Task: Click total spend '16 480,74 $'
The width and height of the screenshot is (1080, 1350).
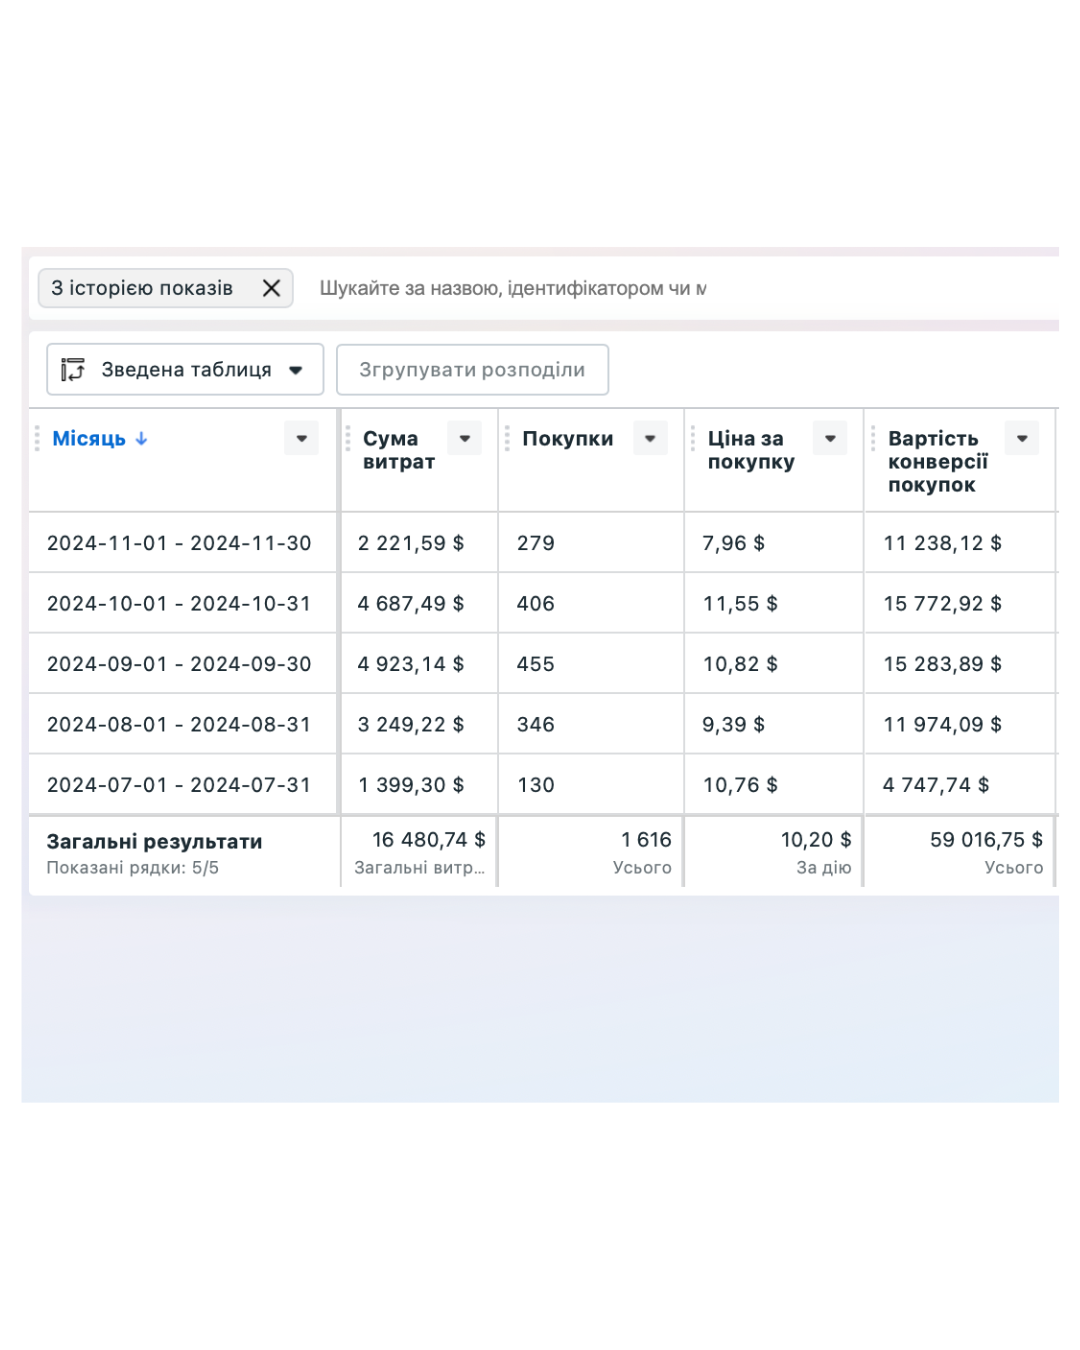Action: (x=429, y=840)
